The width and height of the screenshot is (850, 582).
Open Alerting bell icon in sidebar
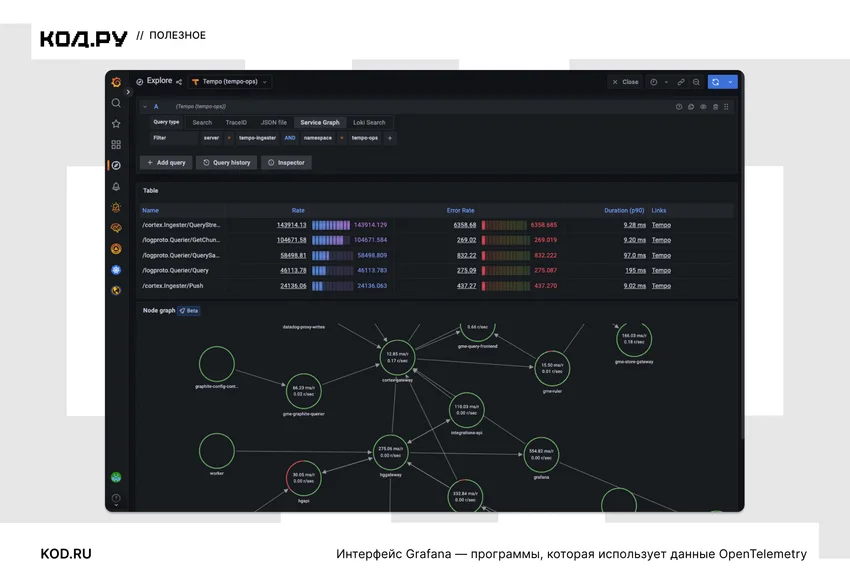116,186
